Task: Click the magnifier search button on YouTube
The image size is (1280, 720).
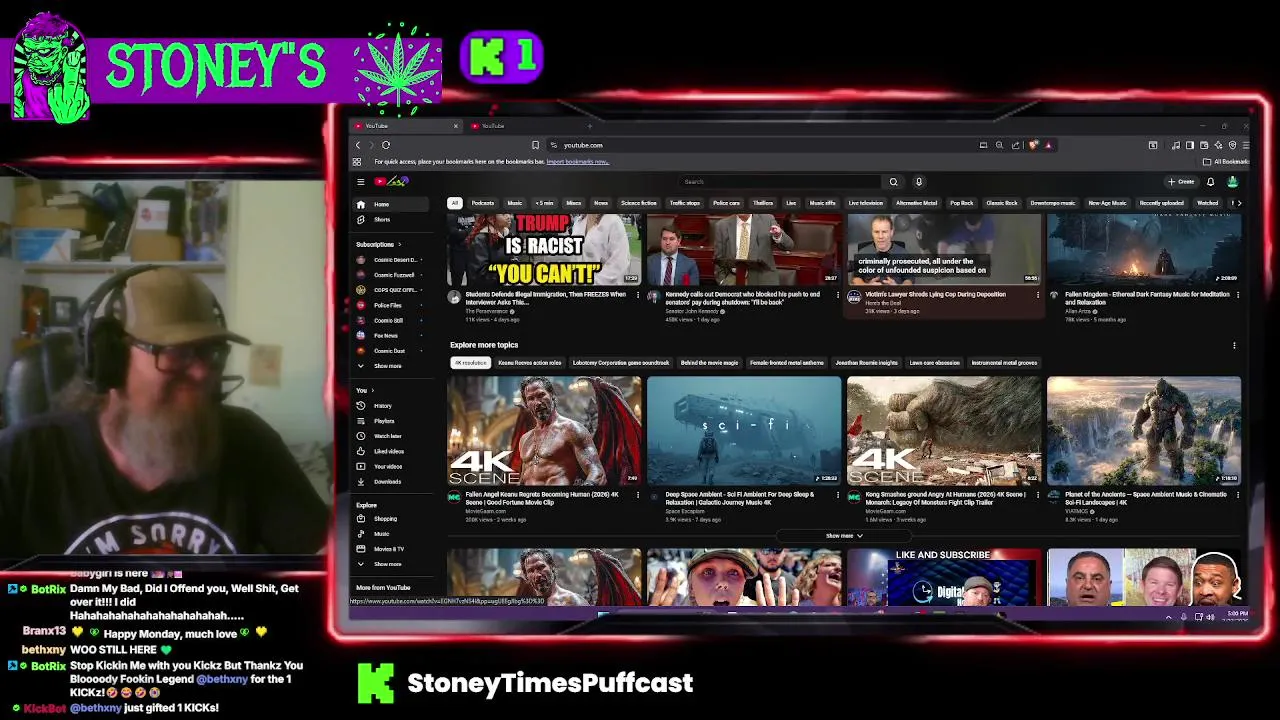Action: tap(893, 182)
